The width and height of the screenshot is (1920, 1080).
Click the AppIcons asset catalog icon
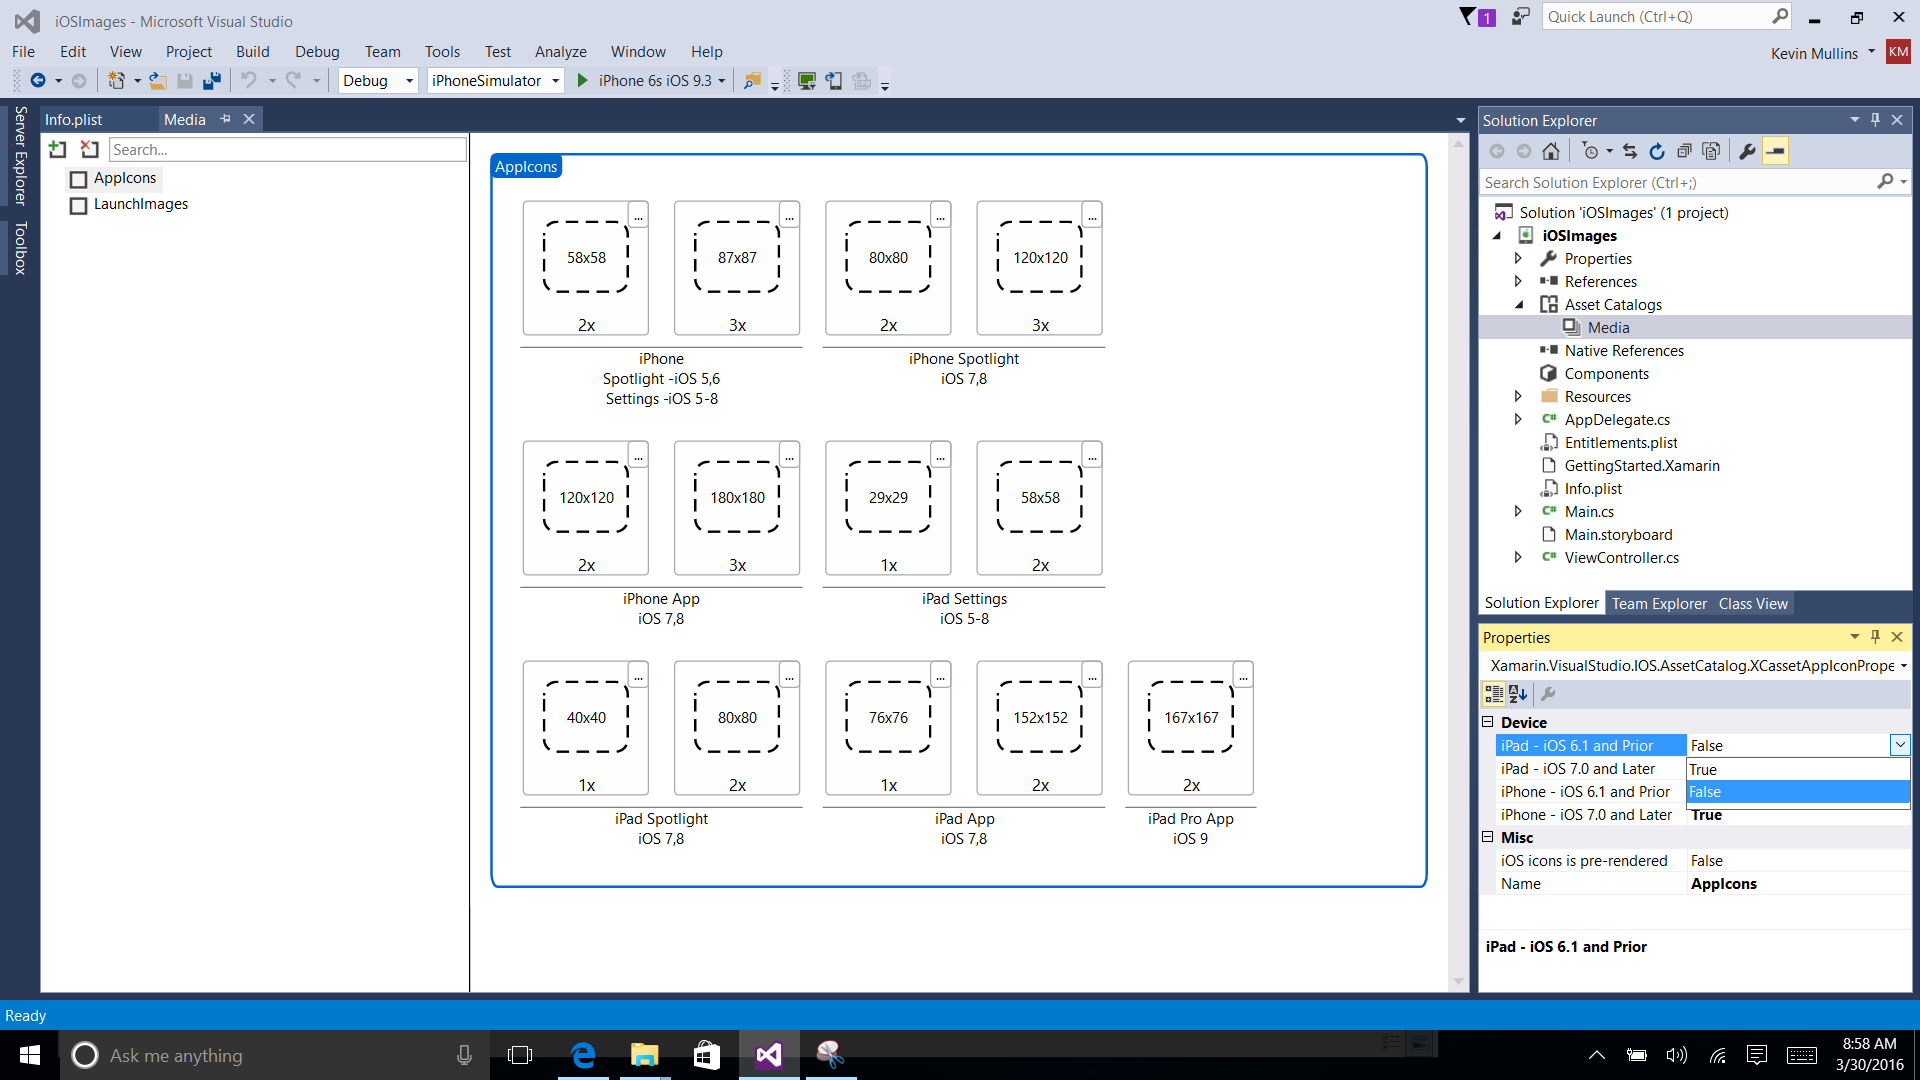point(79,178)
